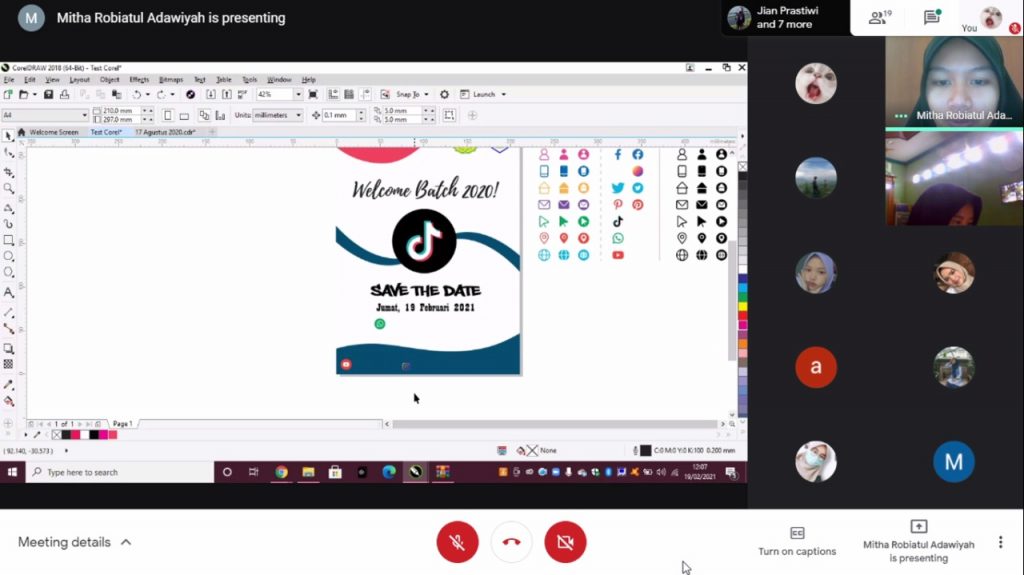Viewport: 1024px width, 575px height.
Task: Pick the no-color X swatch in document palette
Action: [x=56, y=435]
